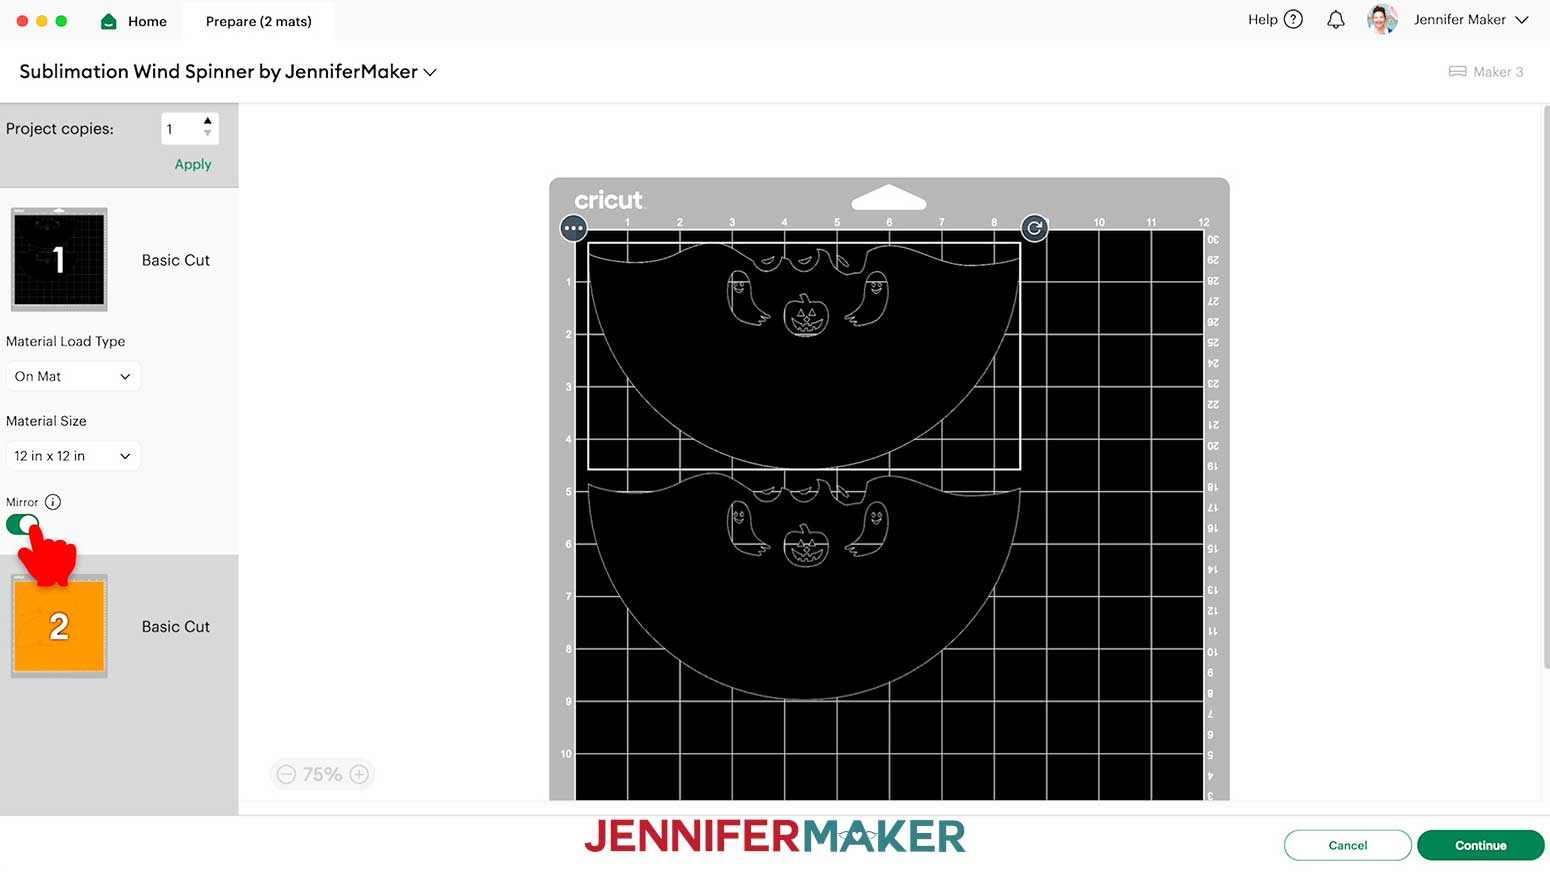Select upper wind spinner shape on mat
This screenshot has width=1550, height=872.
pos(804,356)
